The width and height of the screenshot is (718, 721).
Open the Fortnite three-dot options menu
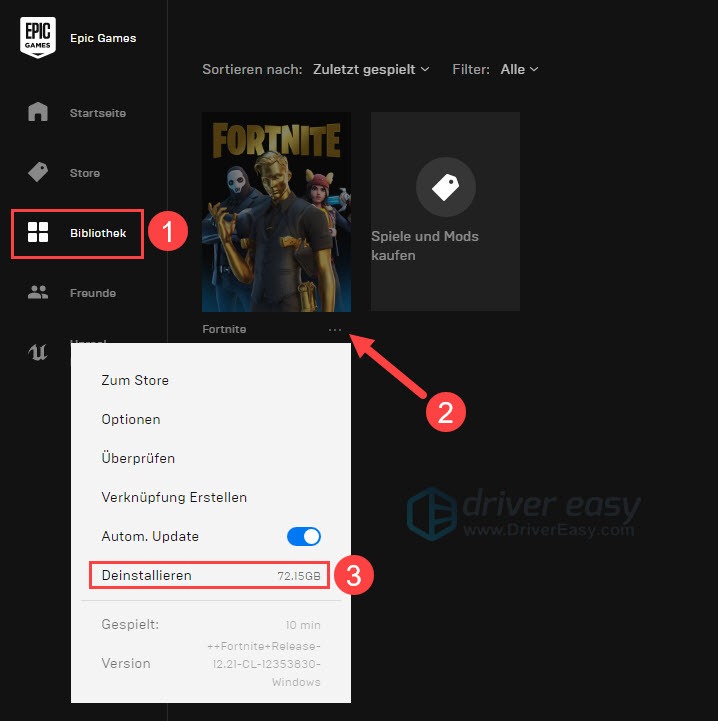coord(334,329)
